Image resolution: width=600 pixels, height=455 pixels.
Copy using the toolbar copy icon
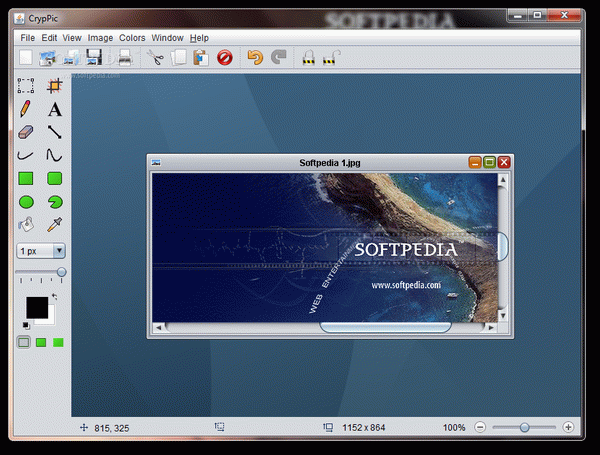click(x=178, y=58)
